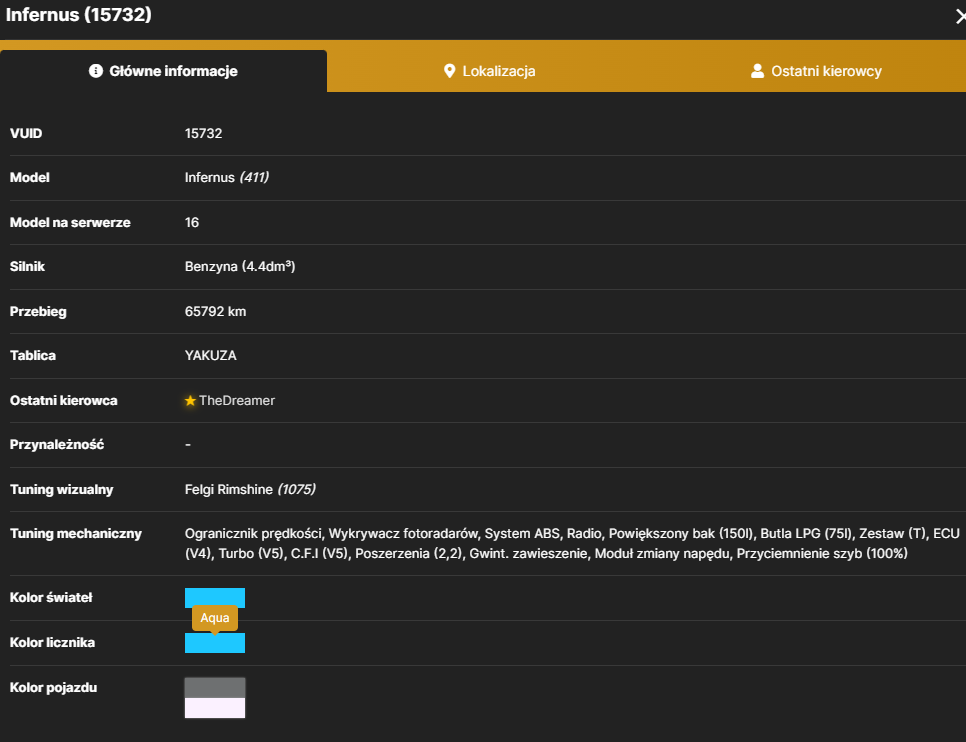Screen dimensions: 966x742
Task: Click the gray upper Kolor pojazdu swatch
Action: (x=215, y=688)
